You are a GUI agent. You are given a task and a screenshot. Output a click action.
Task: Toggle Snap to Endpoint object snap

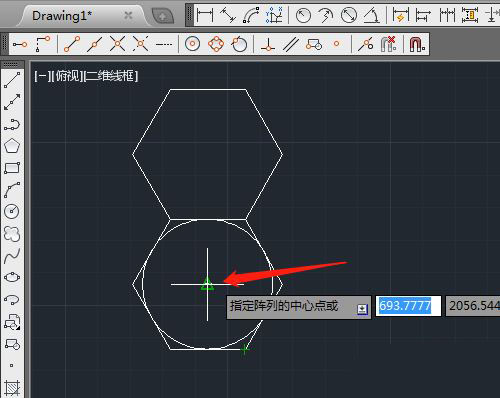click(x=71, y=44)
